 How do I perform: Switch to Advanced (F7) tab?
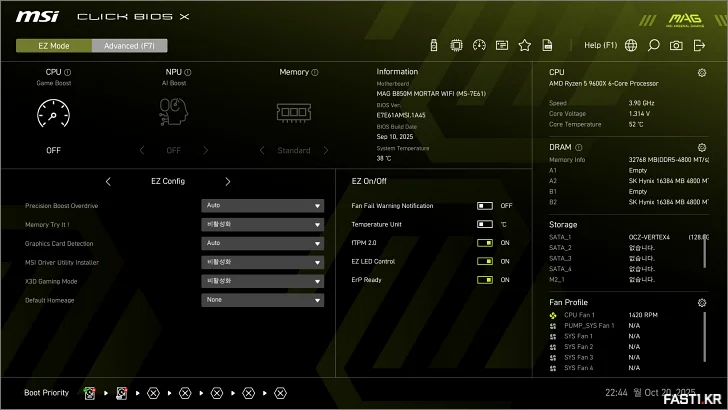[130, 46]
